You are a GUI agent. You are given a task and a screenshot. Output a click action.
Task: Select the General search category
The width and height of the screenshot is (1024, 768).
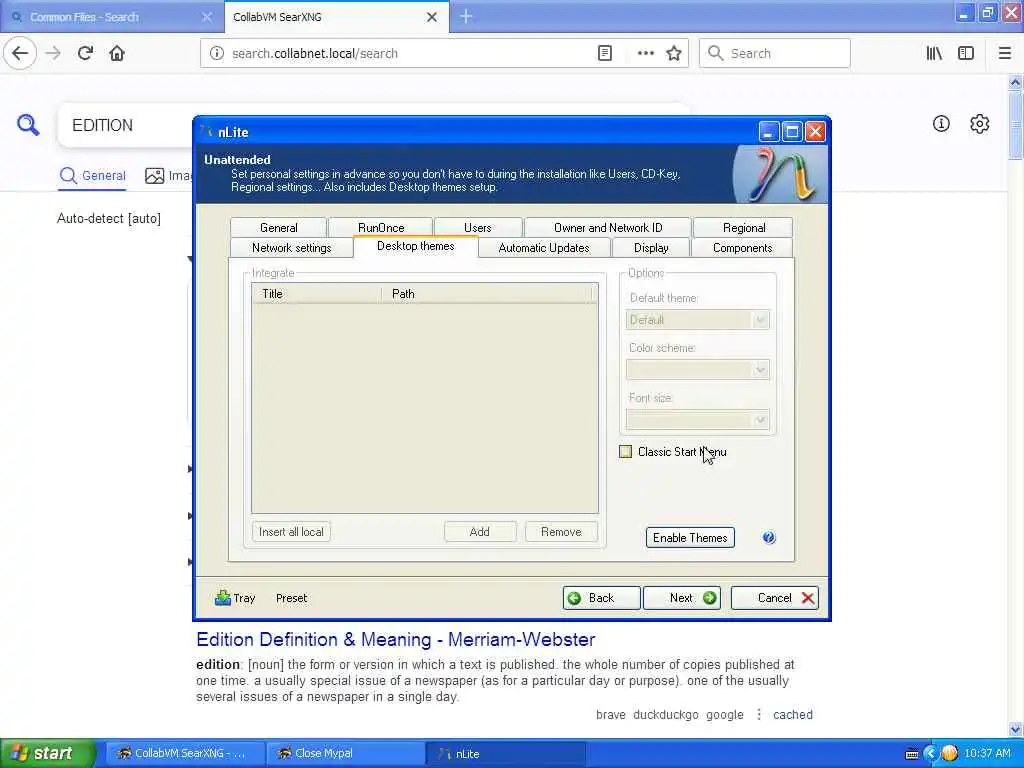pos(92,175)
